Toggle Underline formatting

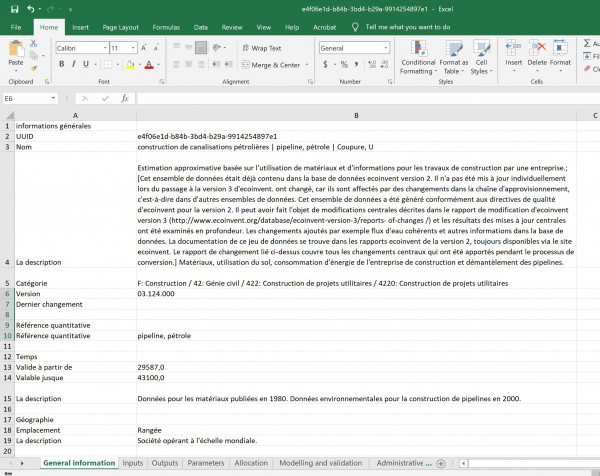(x=86, y=64)
